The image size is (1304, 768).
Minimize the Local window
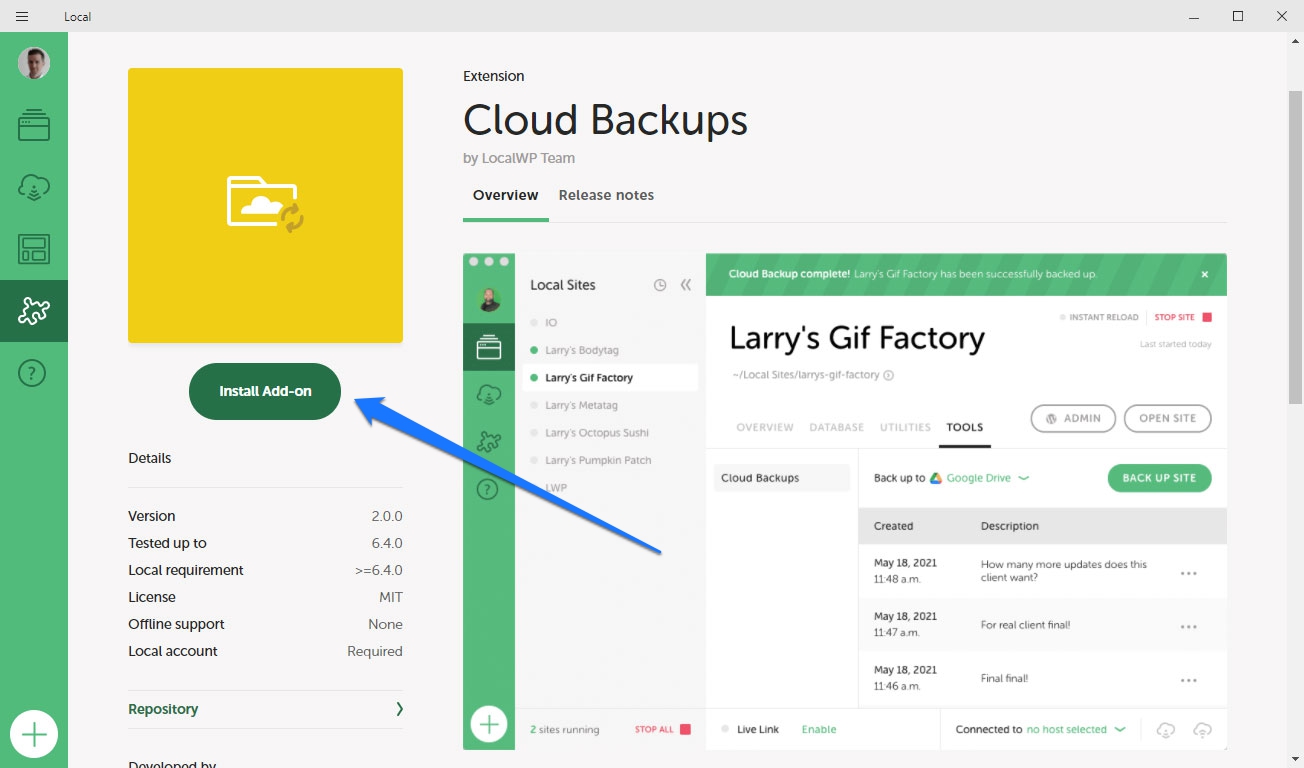tap(1193, 16)
